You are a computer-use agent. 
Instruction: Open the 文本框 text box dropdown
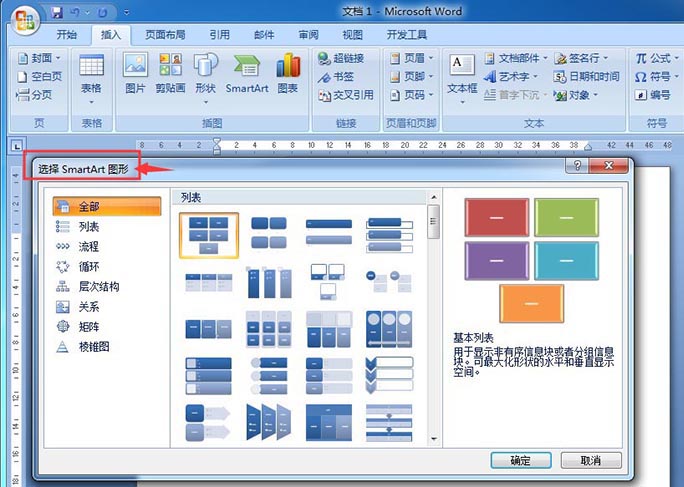click(462, 79)
